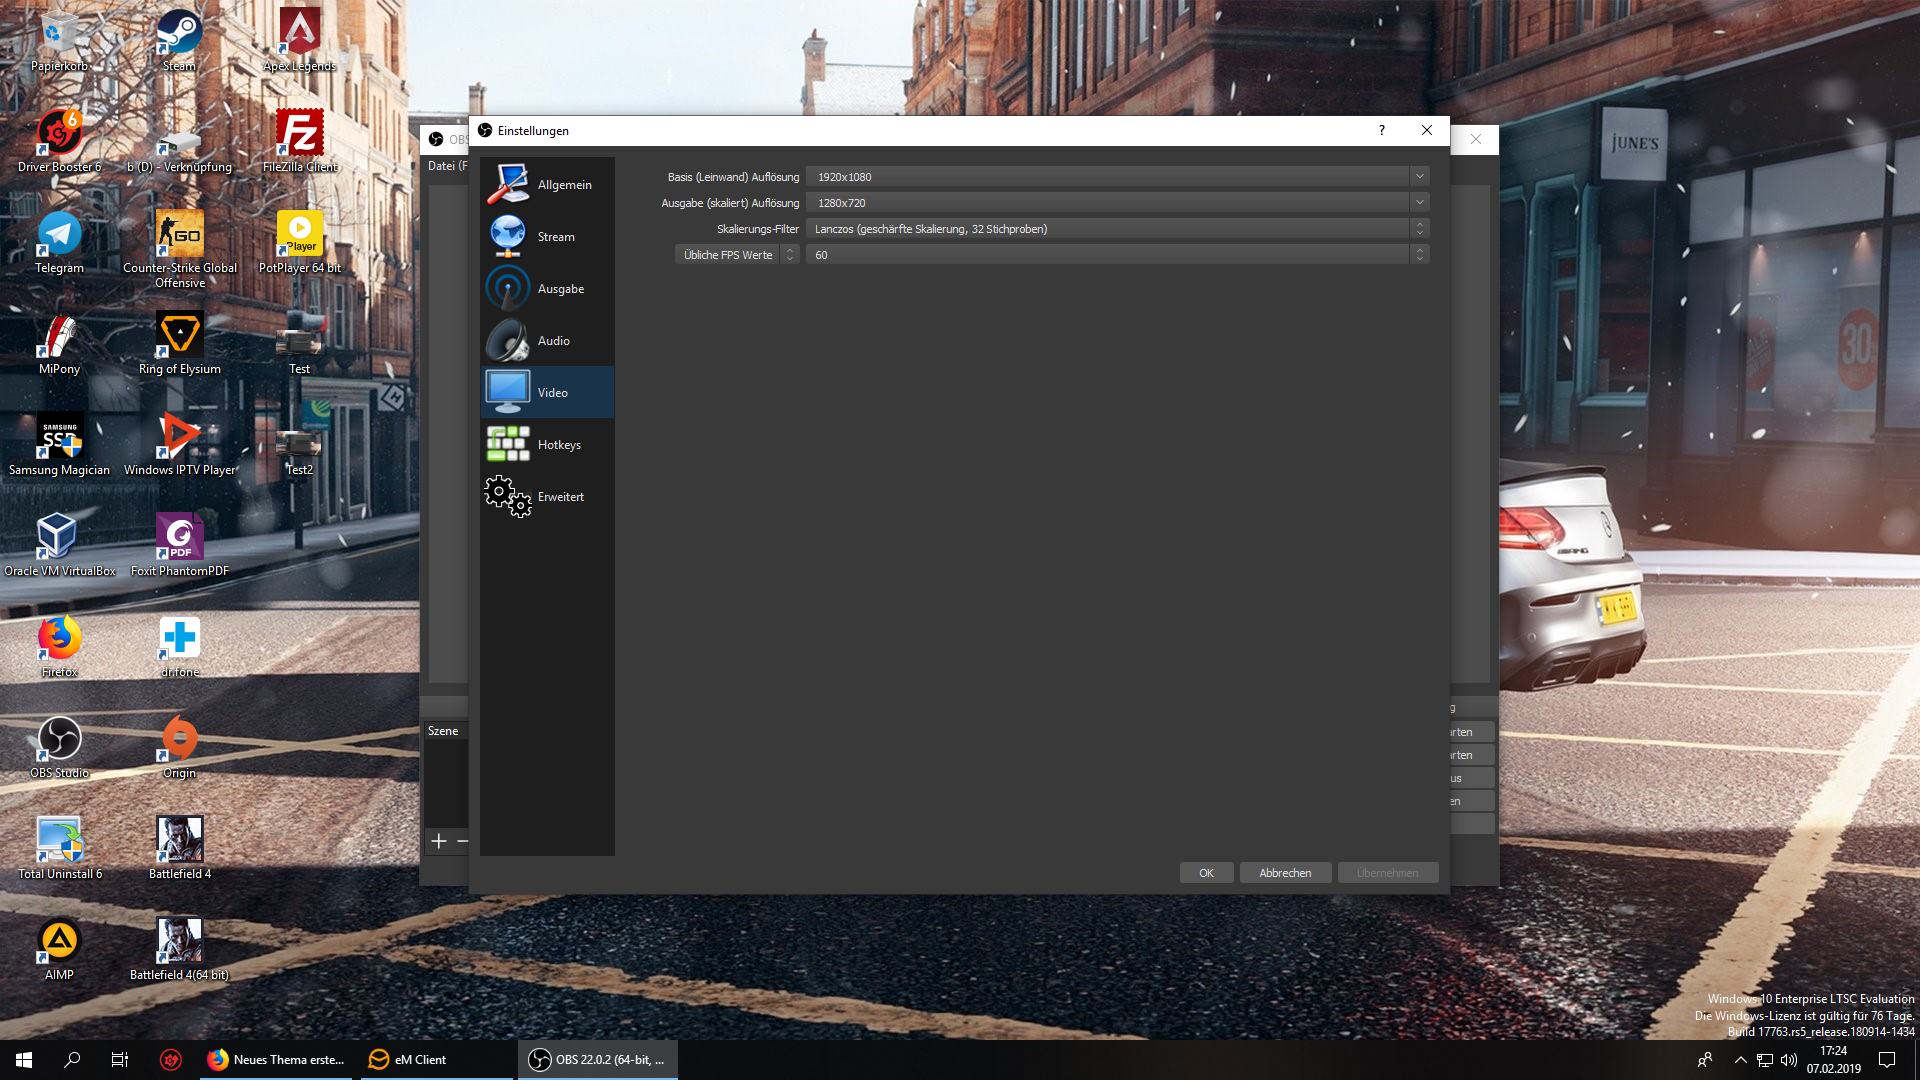This screenshot has width=1920, height=1080.
Task: Change Übliche FPS Werte type selector
Action: [x=737, y=255]
